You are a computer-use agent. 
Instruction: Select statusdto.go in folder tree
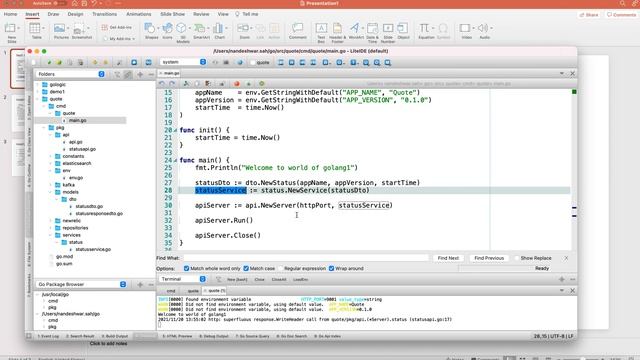click(89, 207)
